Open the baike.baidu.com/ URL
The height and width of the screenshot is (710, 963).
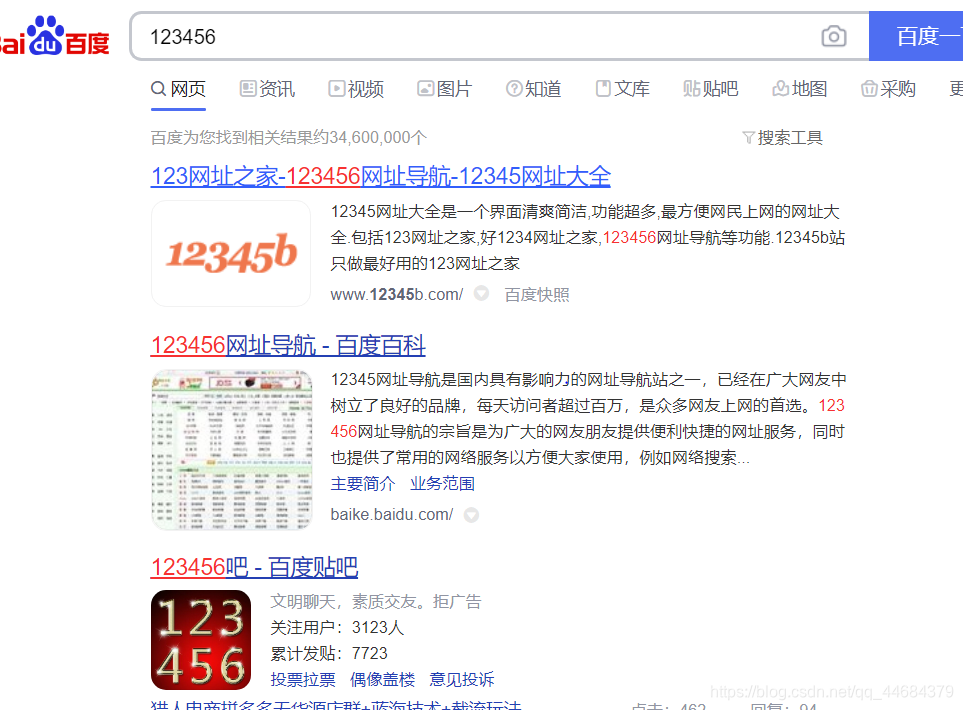(392, 515)
